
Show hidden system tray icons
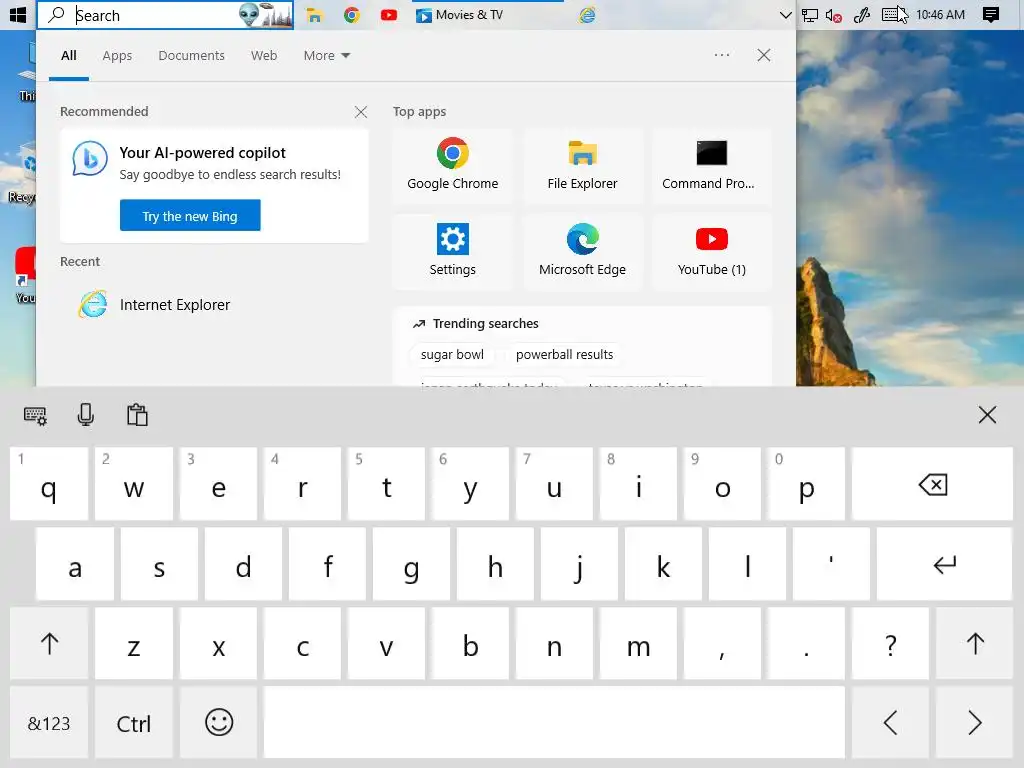[786, 15]
